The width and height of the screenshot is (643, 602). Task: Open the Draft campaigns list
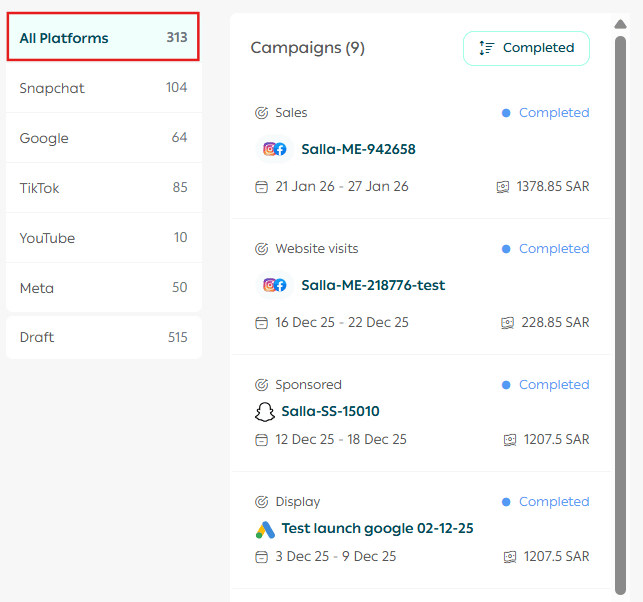103,338
